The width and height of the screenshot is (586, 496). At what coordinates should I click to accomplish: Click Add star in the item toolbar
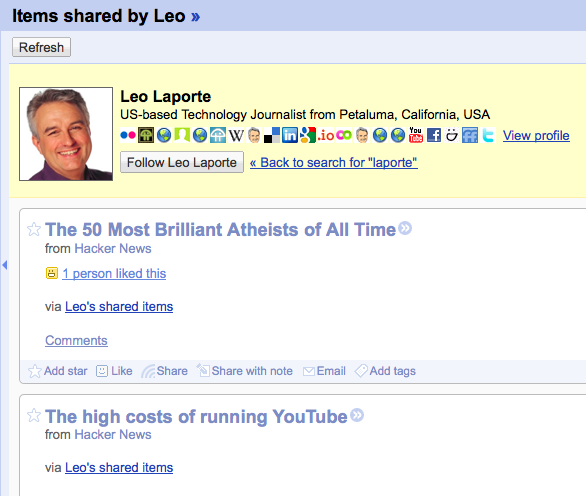tap(58, 371)
